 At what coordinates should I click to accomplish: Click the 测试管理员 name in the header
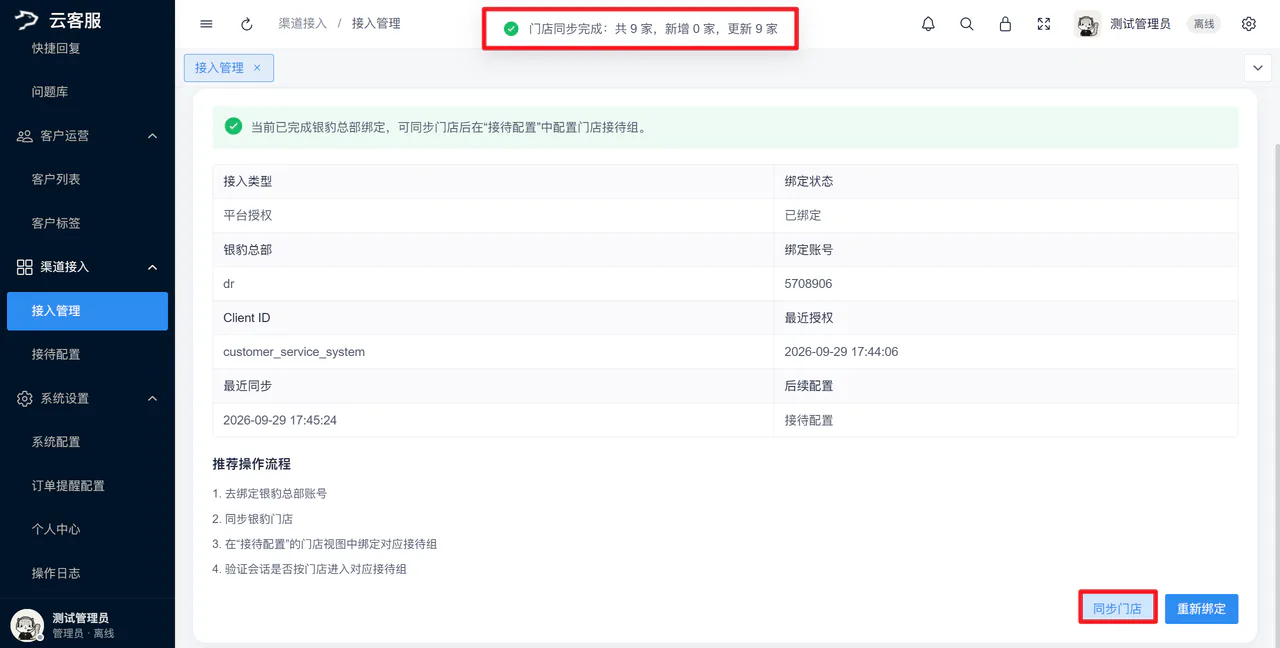1140,24
